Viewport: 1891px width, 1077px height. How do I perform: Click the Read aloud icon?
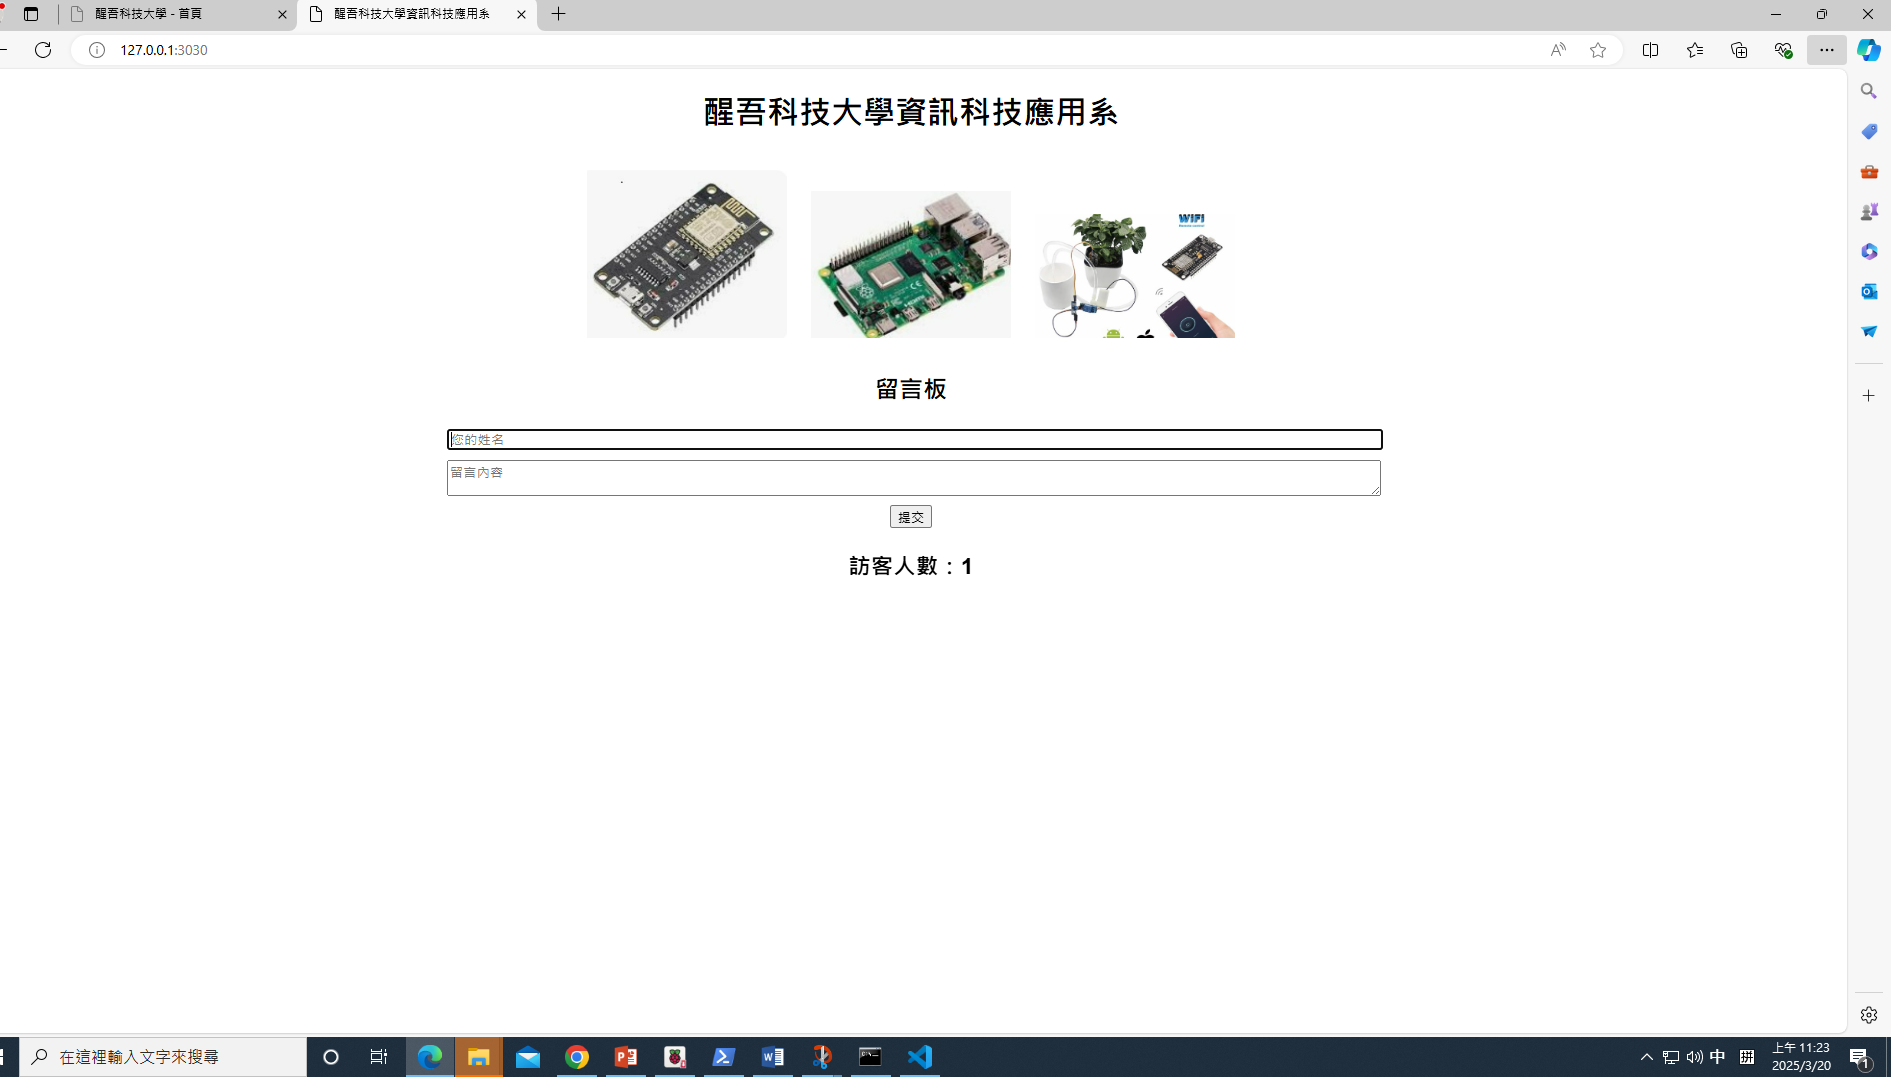(x=1558, y=50)
